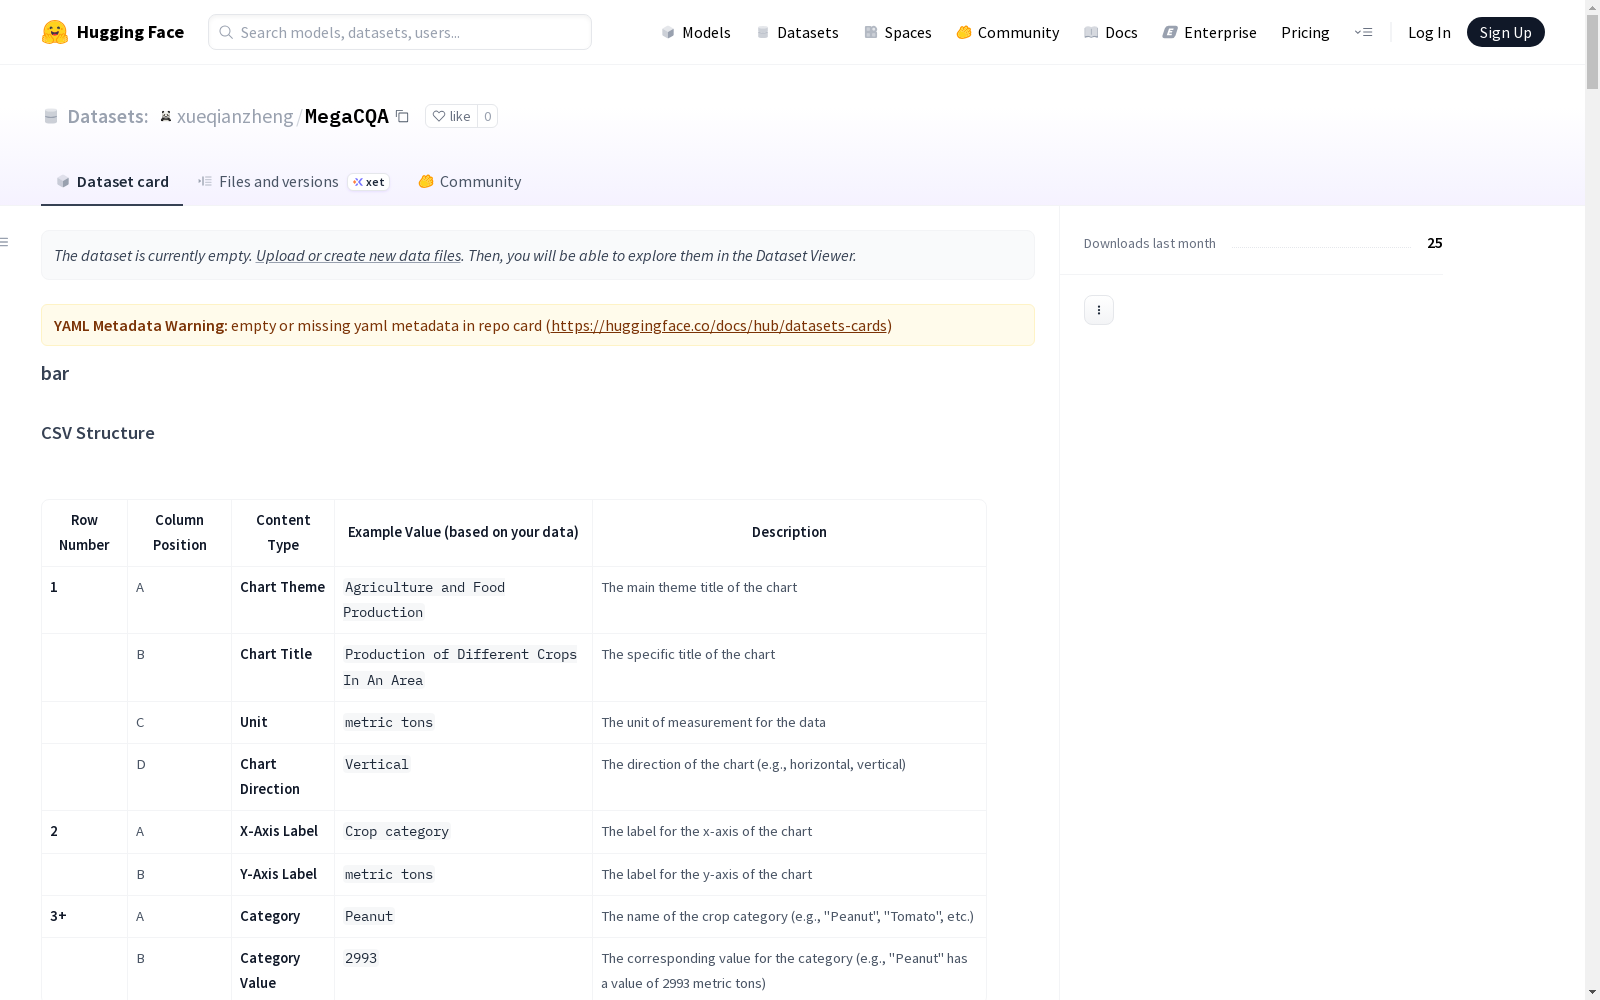
Task: Click the Description column header
Action: [x=789, y=533]
